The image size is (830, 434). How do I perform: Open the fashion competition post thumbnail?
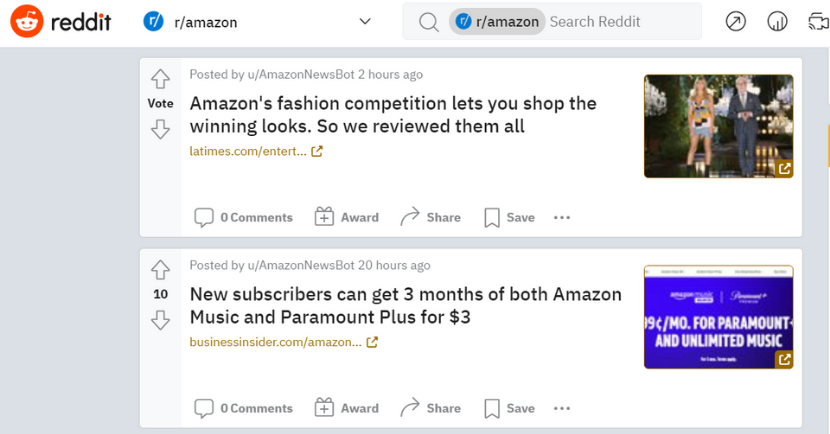[x=718, y=126]
